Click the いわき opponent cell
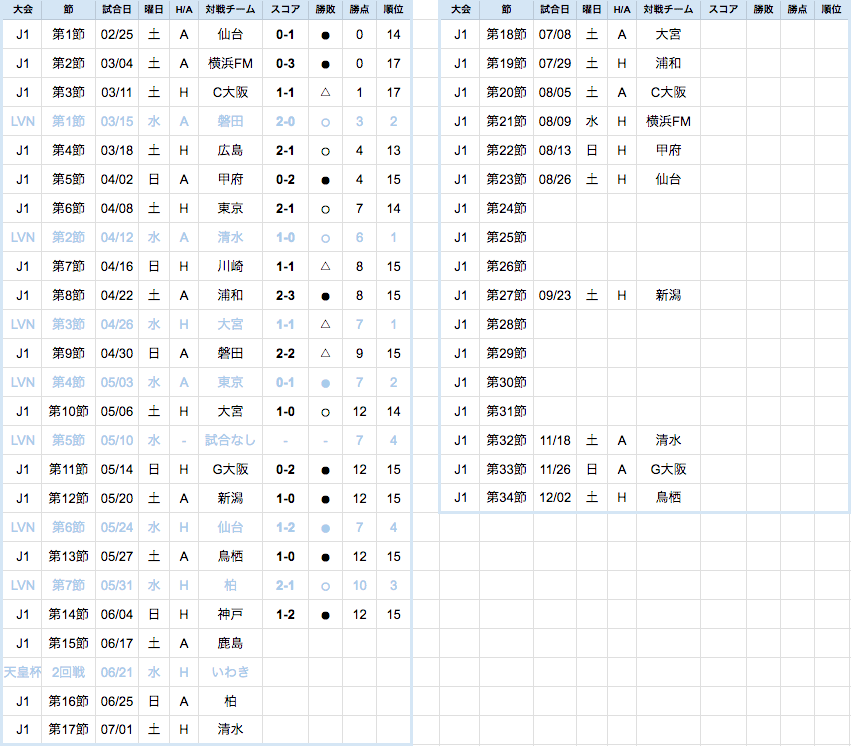Viewport: 851px width, 746px height. 230,673
